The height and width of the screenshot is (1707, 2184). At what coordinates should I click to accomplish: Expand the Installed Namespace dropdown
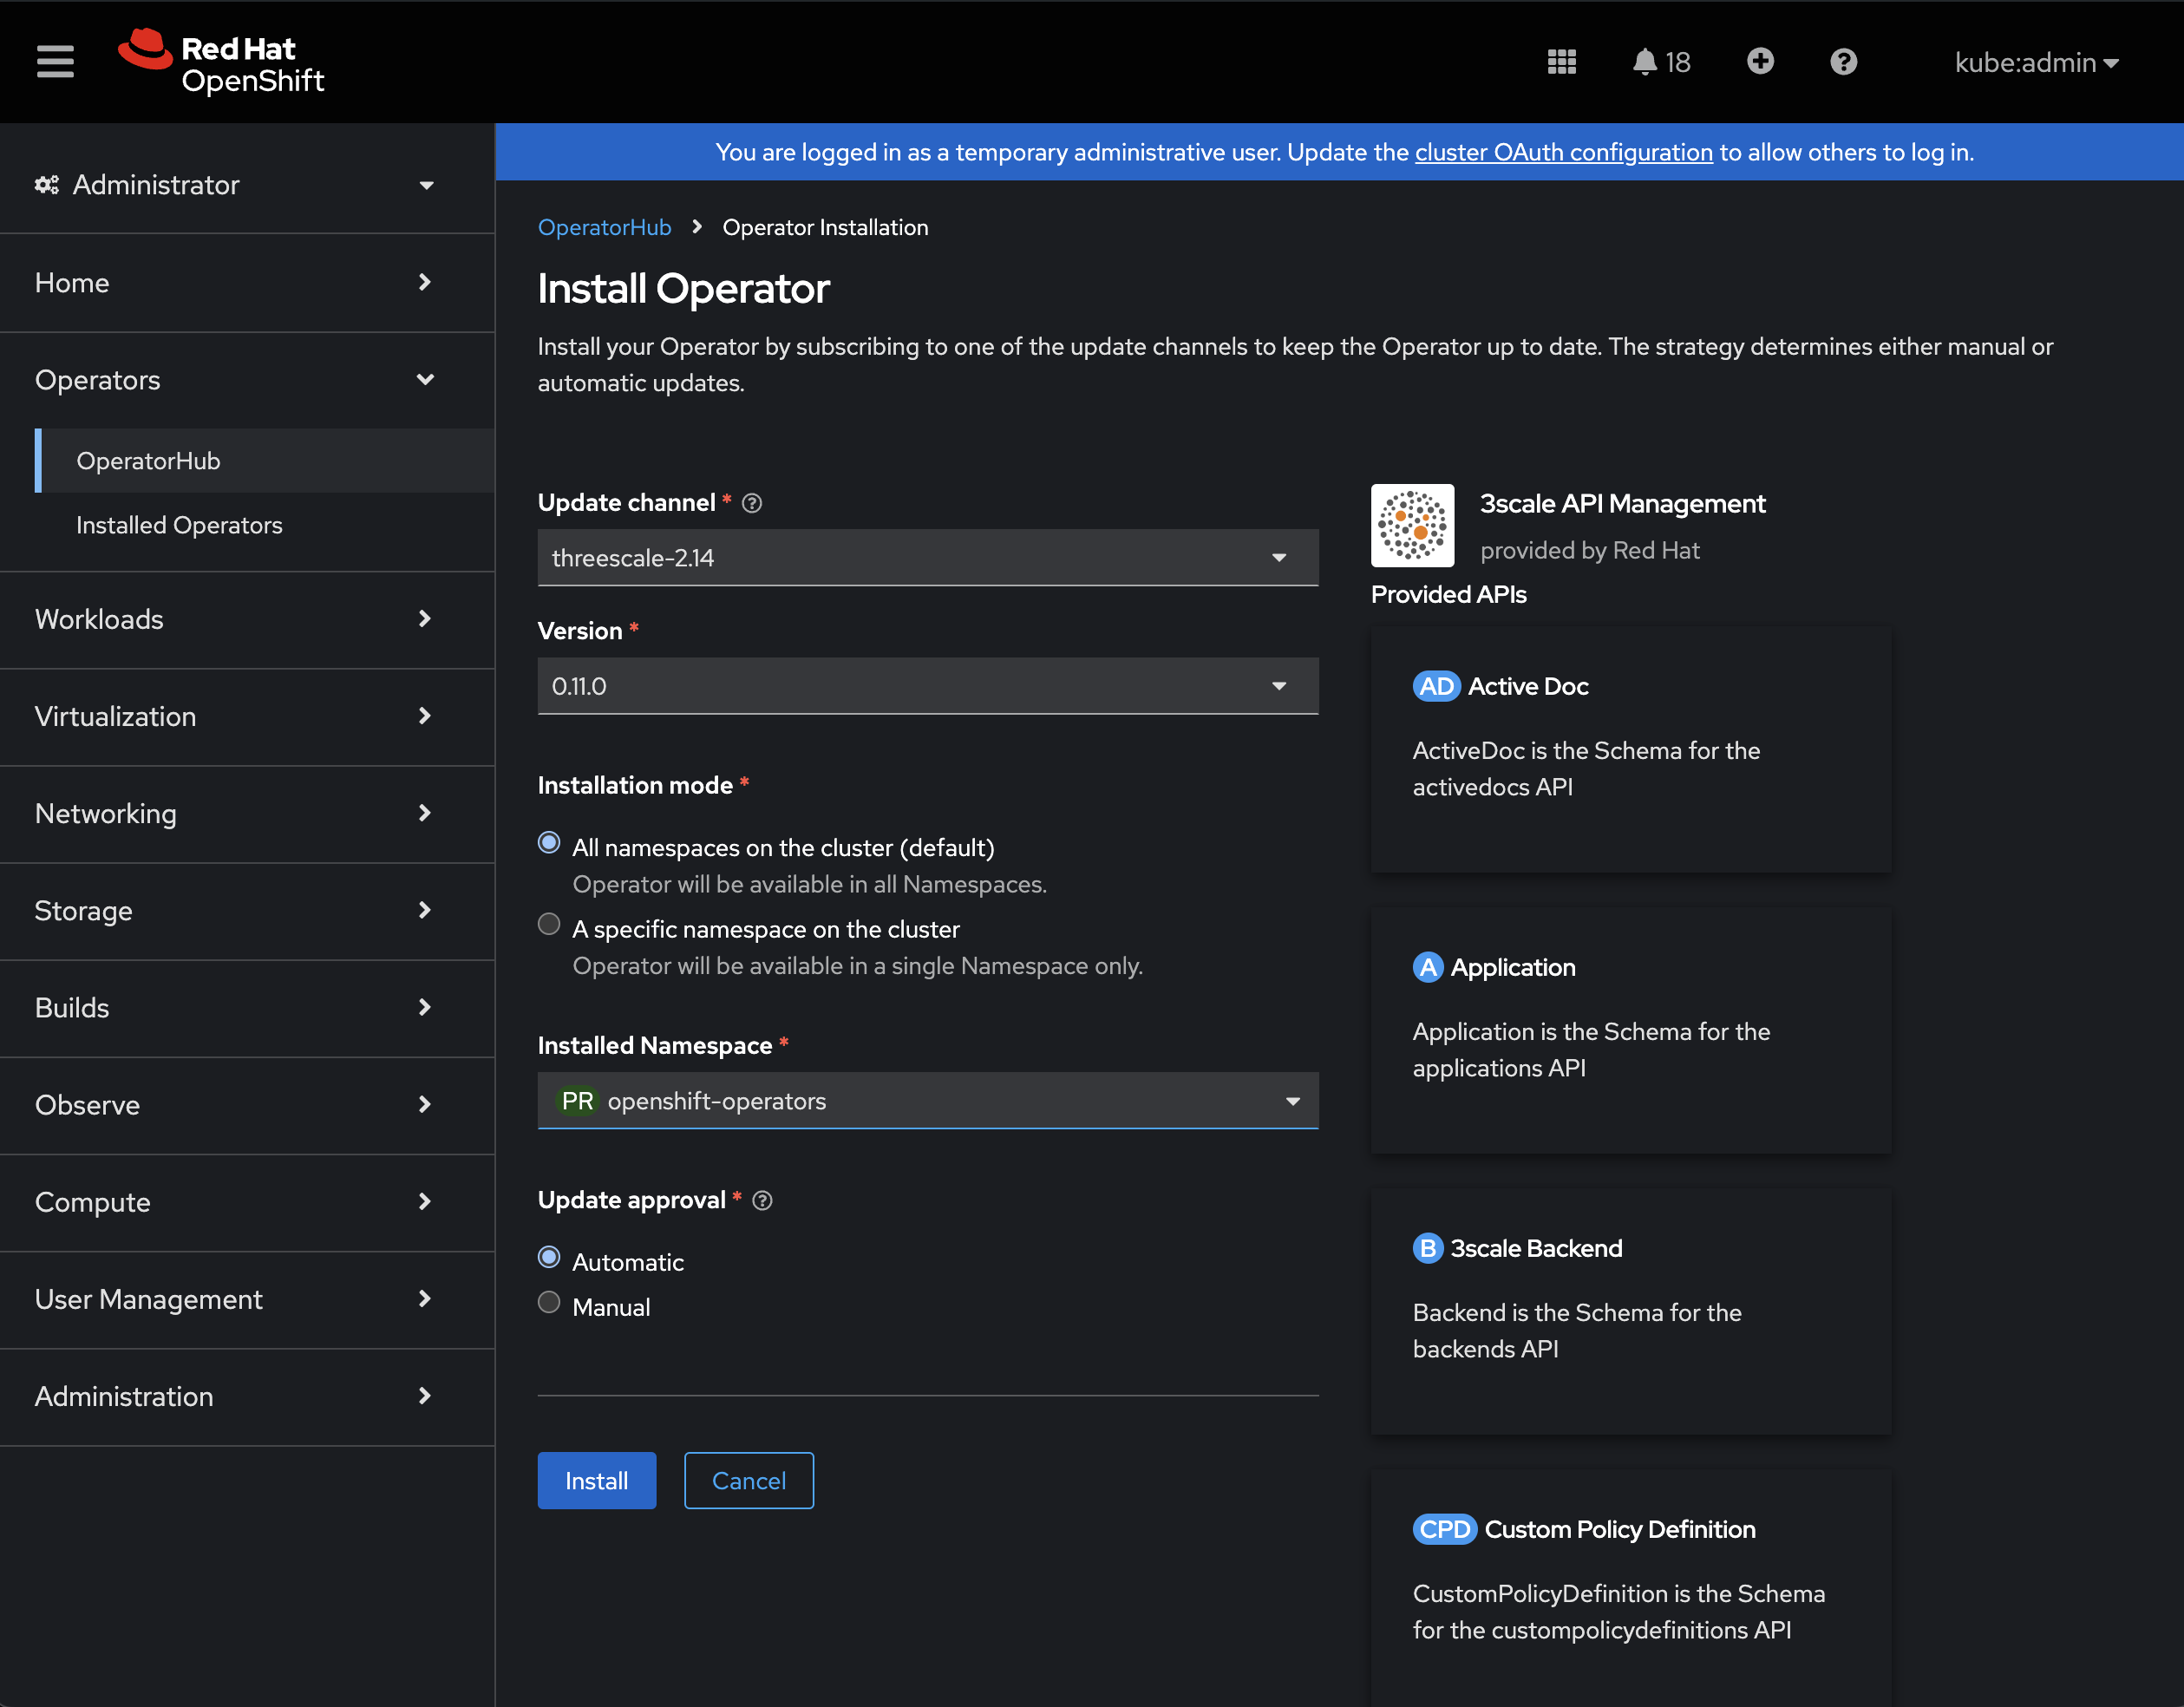click(x=1291, y=1101)
